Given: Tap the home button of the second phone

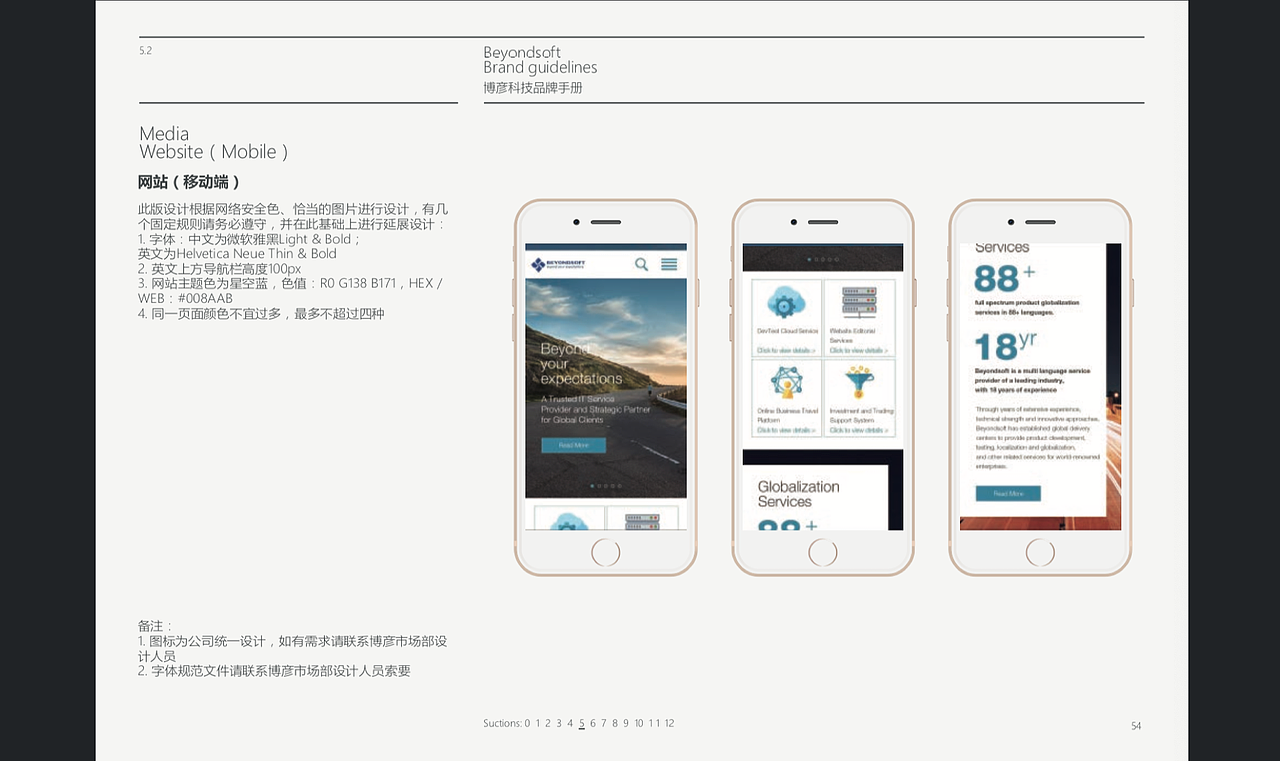Looking at the screenshot, I should [822, 552].
